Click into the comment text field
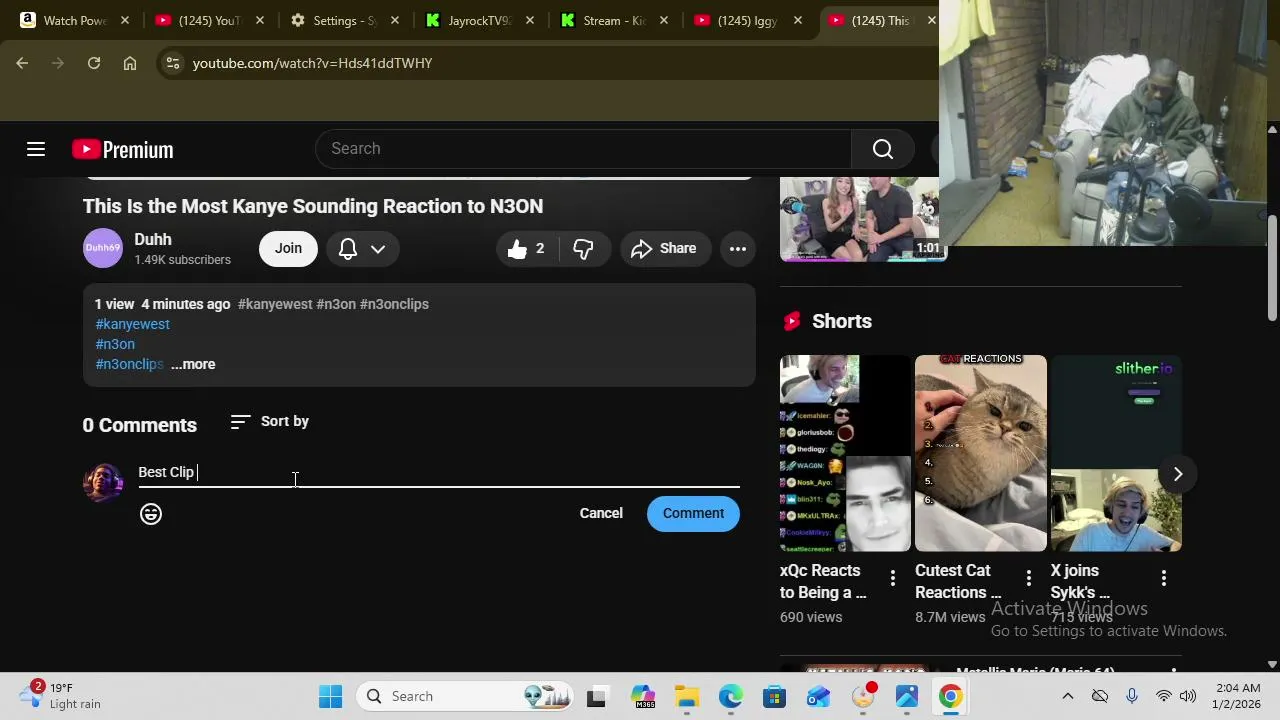 [x=439, y=473]
